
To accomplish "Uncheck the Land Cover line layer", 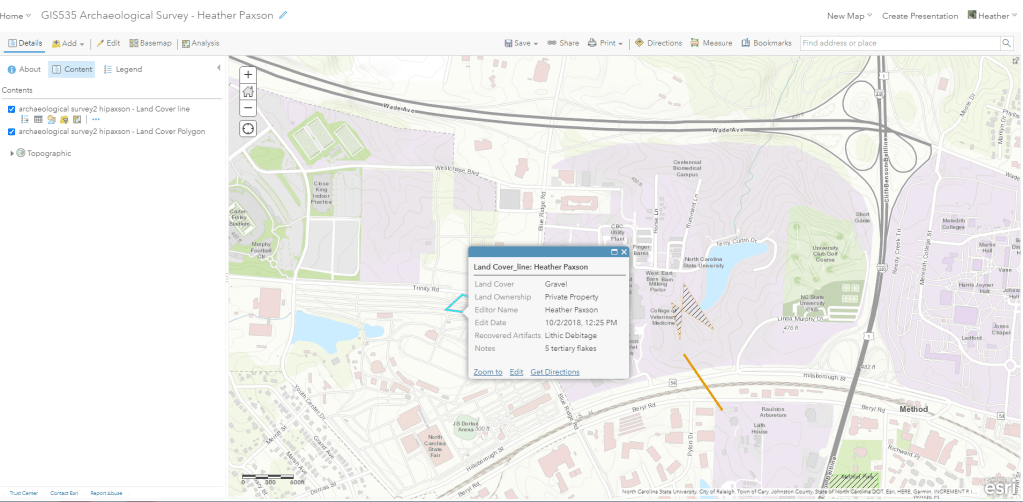I will click(x=11, y=108).
